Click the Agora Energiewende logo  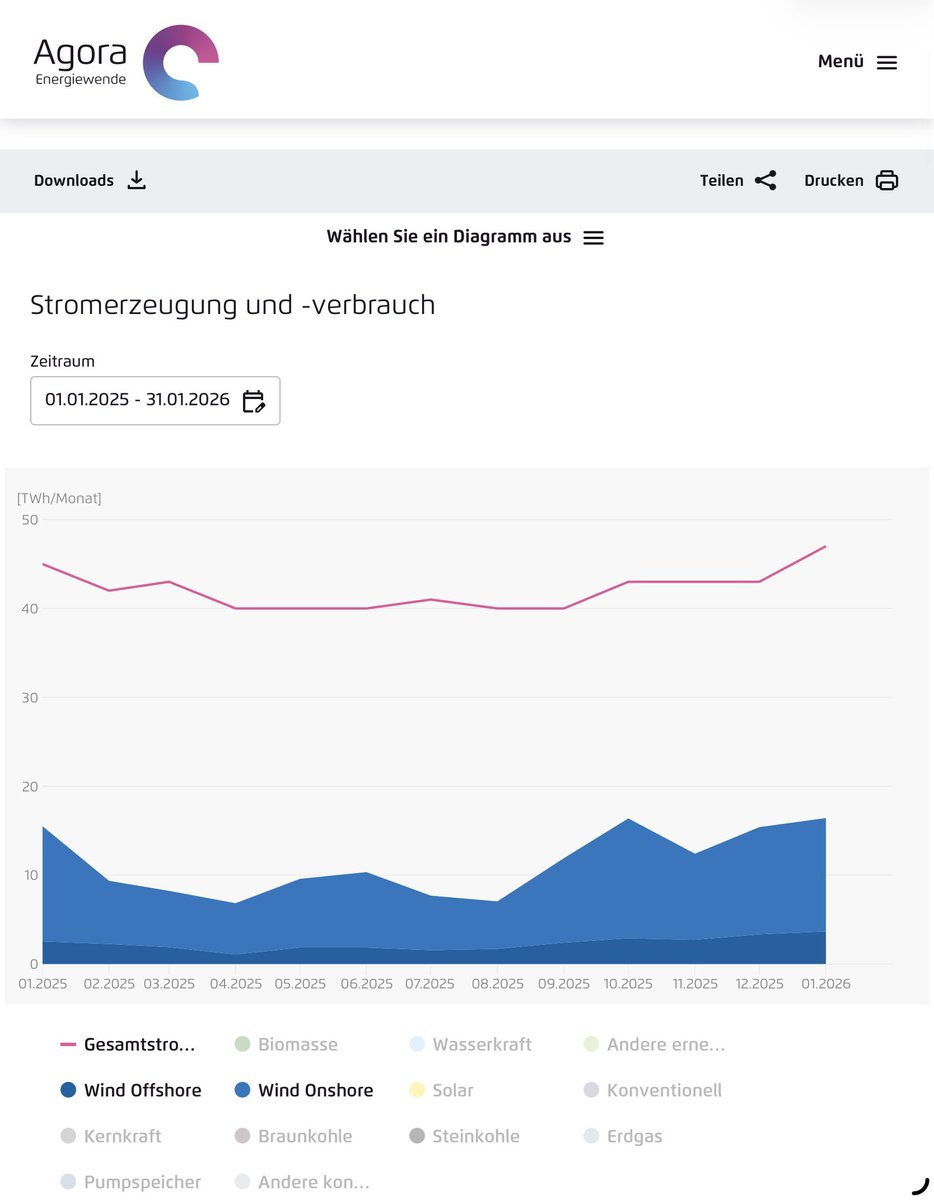[126, 62]
